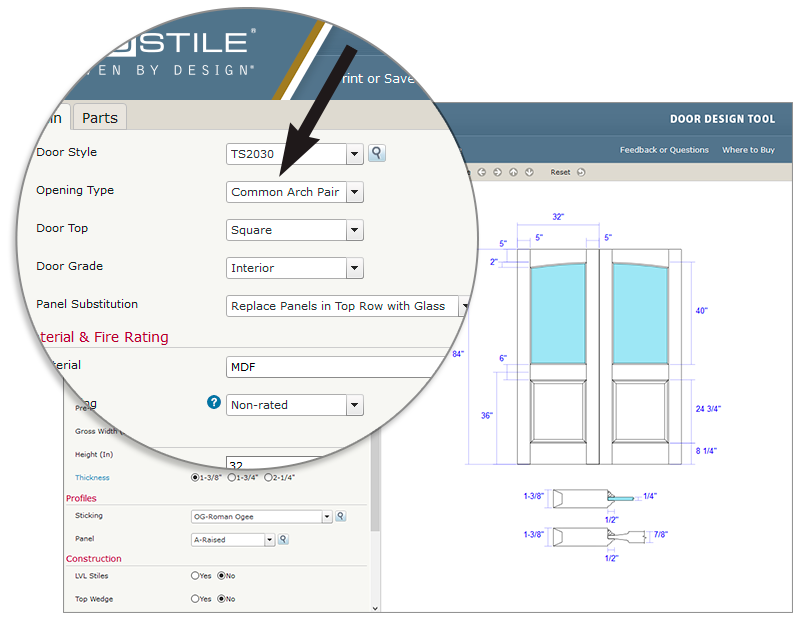800x620 pixels.
Task: Expand the Door Grade Interior dropdown
Action: (354, 268)
